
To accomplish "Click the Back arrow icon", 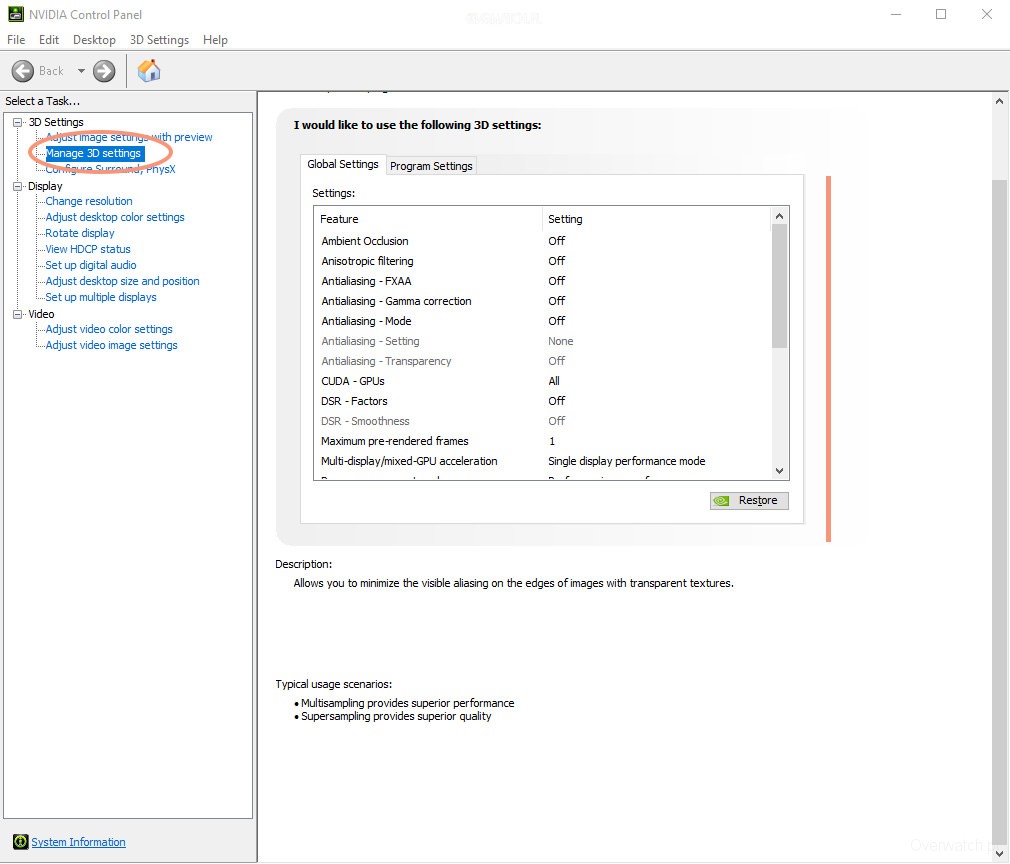I will [x=23, y=71].
